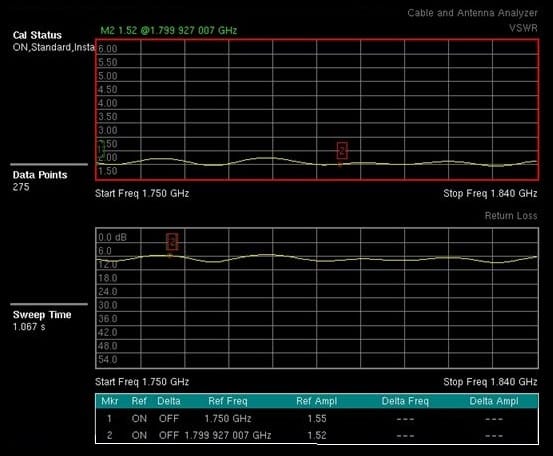Select the Cal Status panel

coord(53,41)
